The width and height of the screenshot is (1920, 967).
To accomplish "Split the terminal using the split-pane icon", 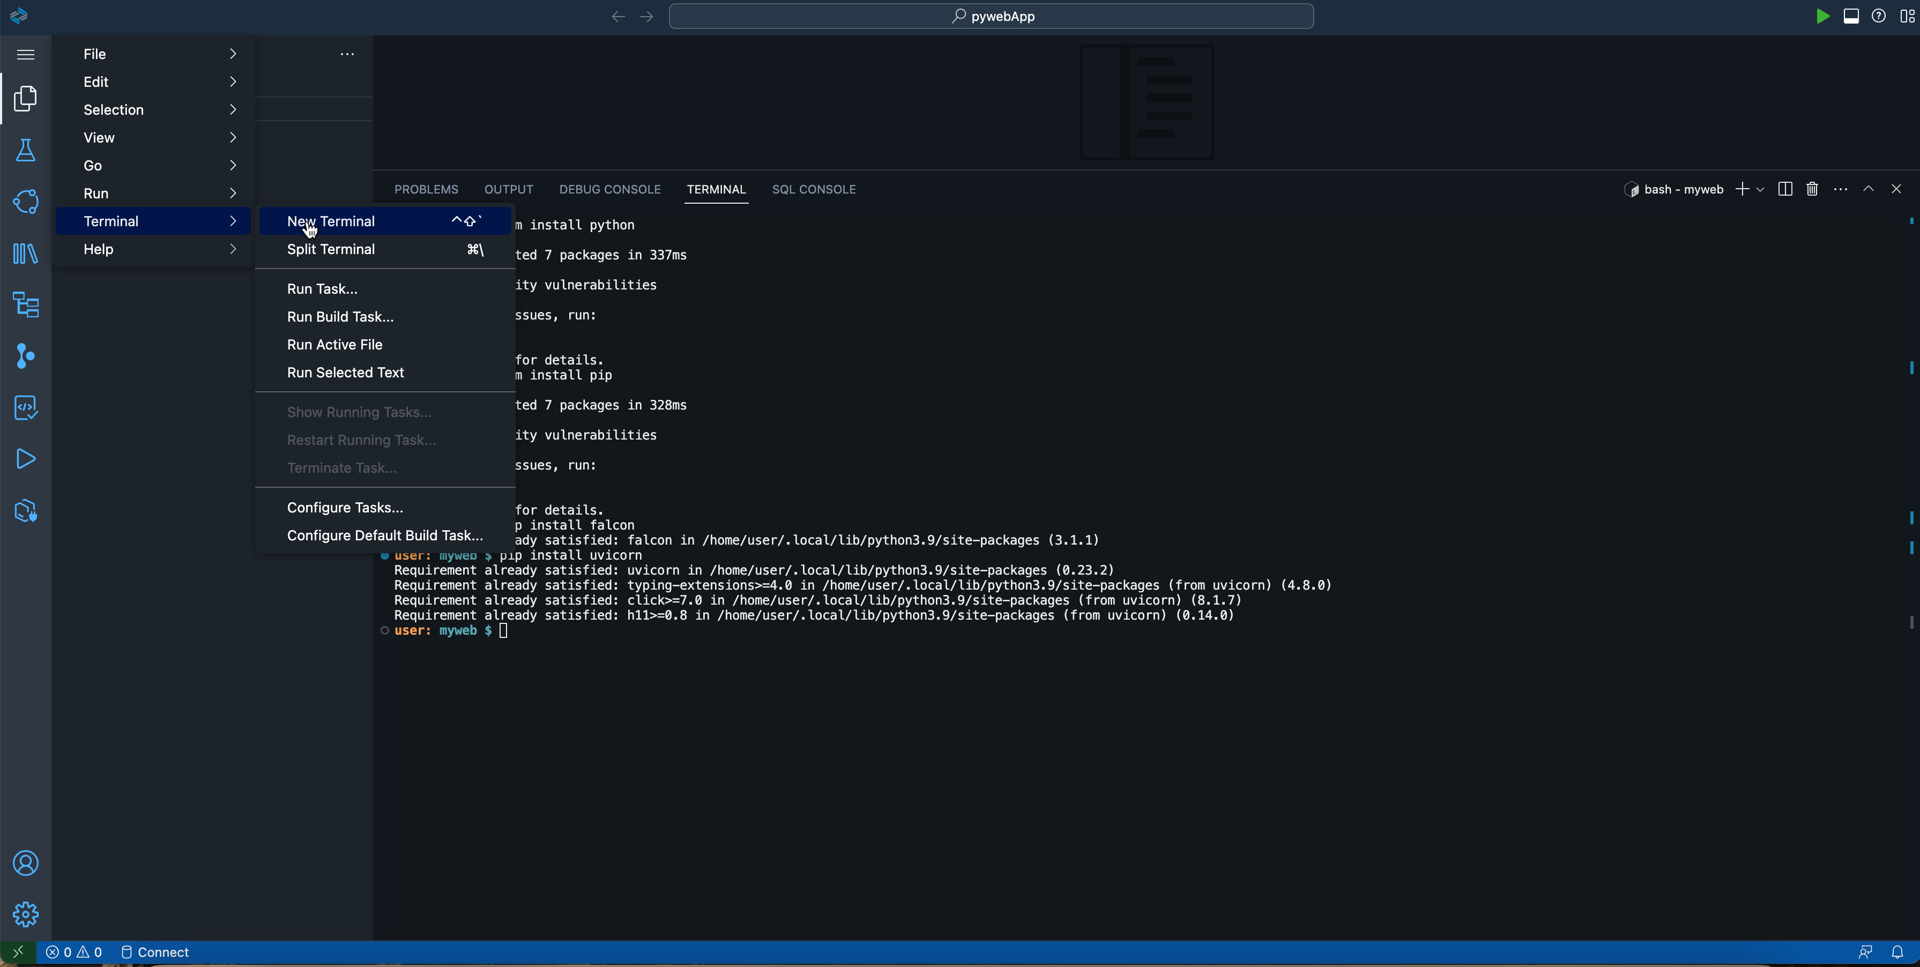I will [1785, 188].
